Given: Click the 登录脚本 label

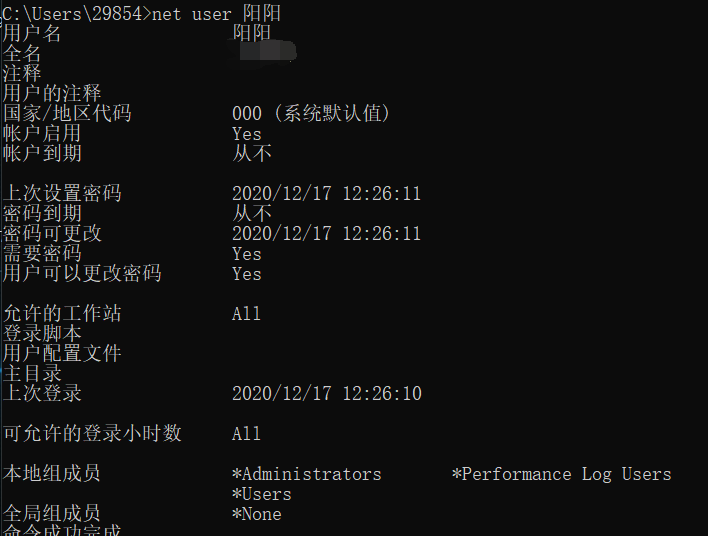Looking at the screenshot, I should click(42, 334).
